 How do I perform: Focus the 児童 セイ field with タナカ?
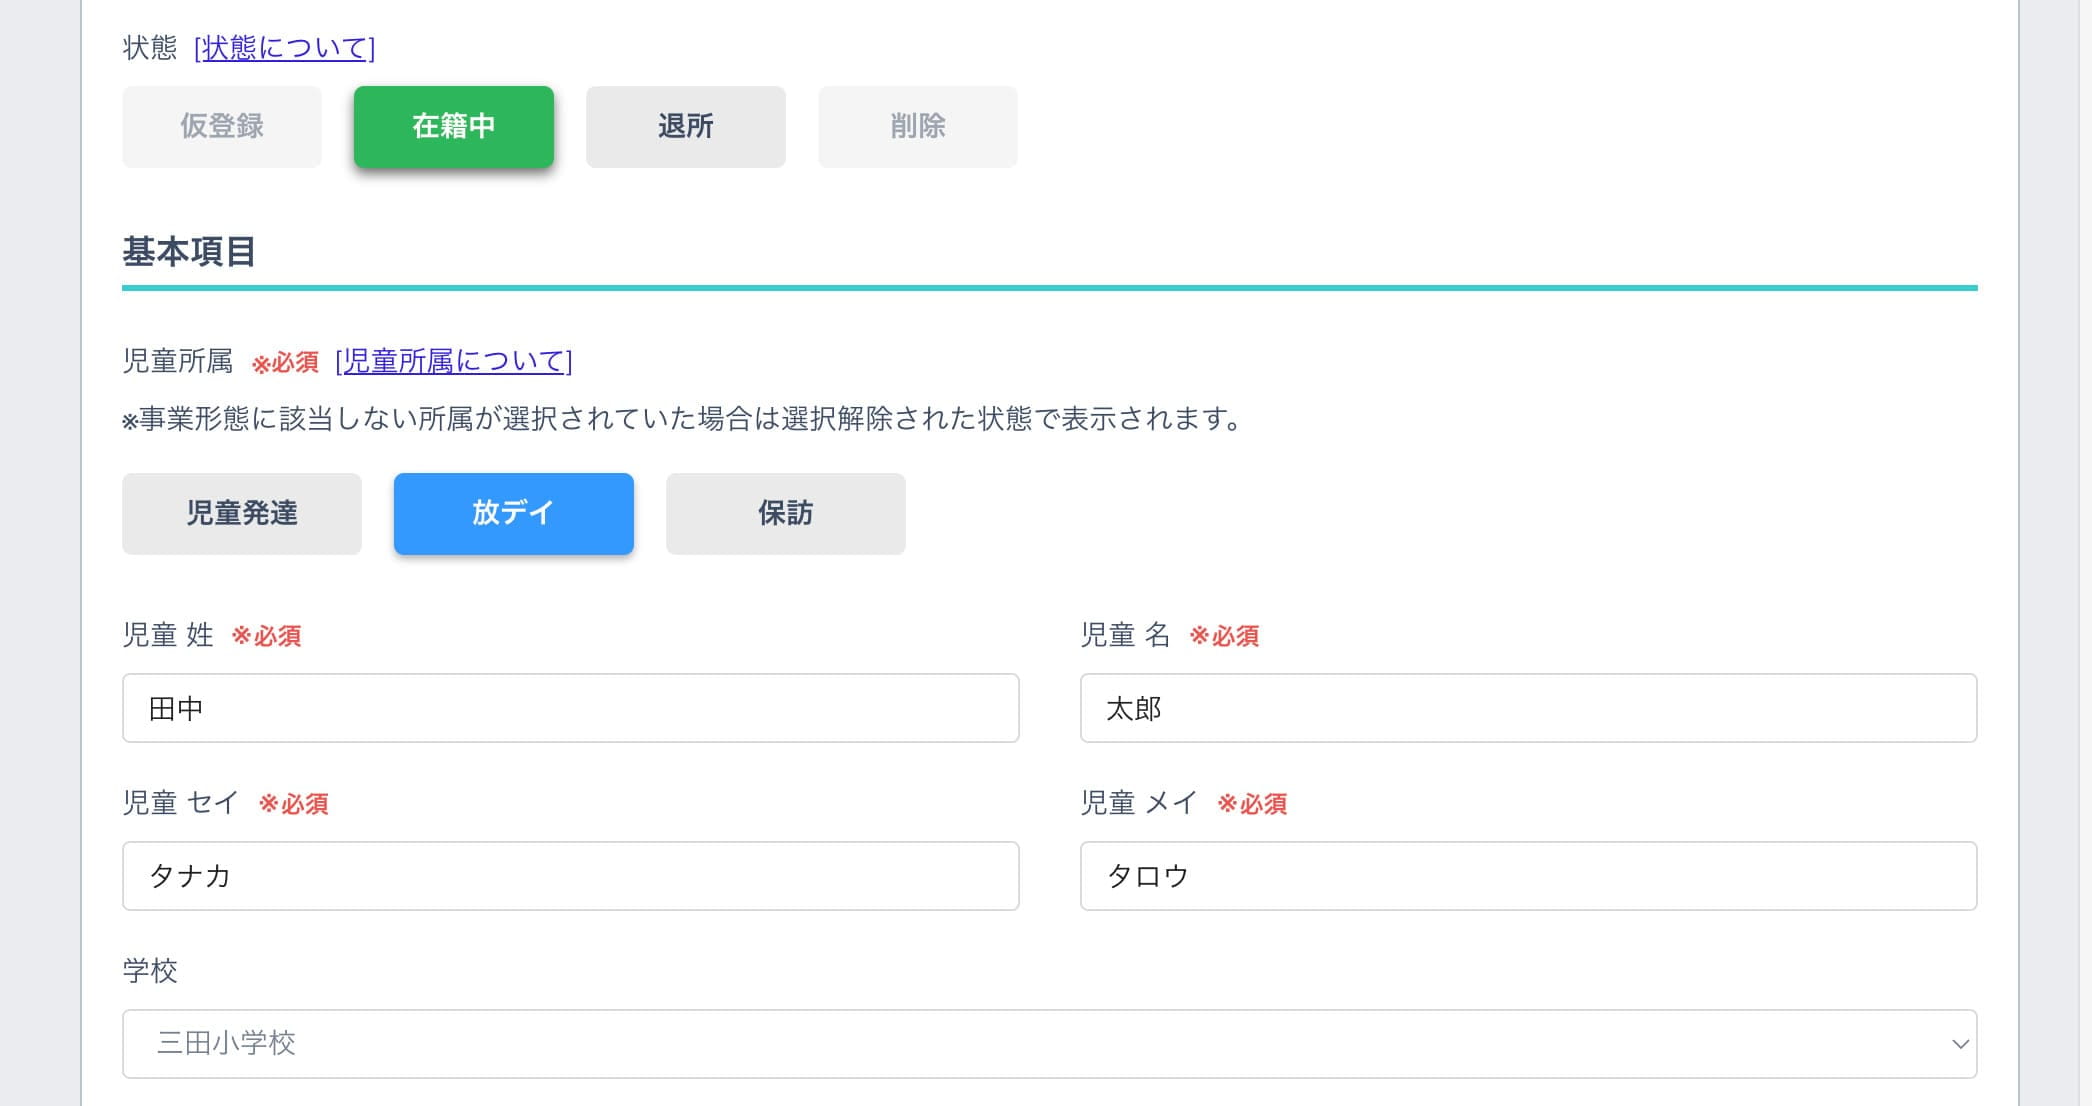click(571, 876)
